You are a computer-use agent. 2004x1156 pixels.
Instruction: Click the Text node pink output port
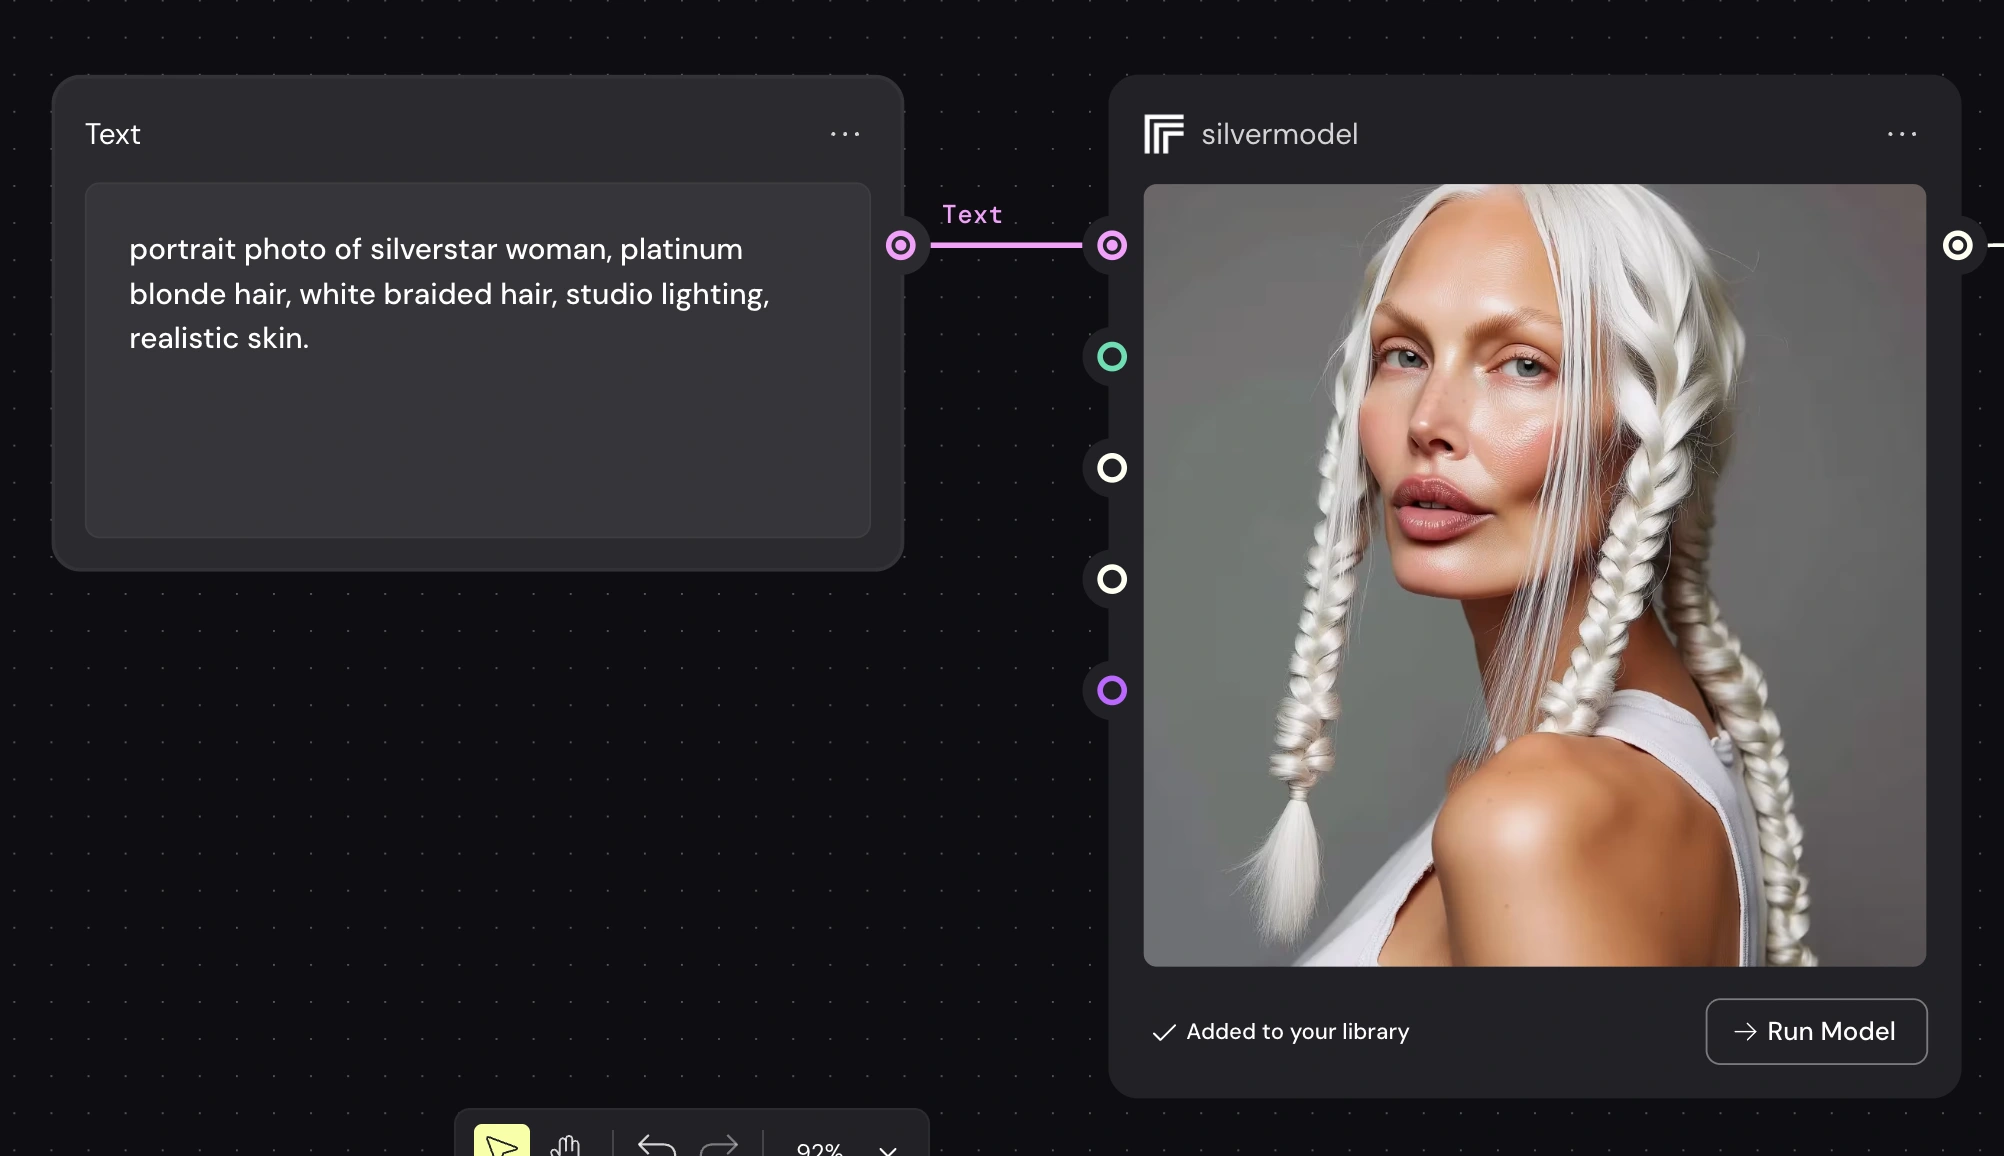click(900, 245)
